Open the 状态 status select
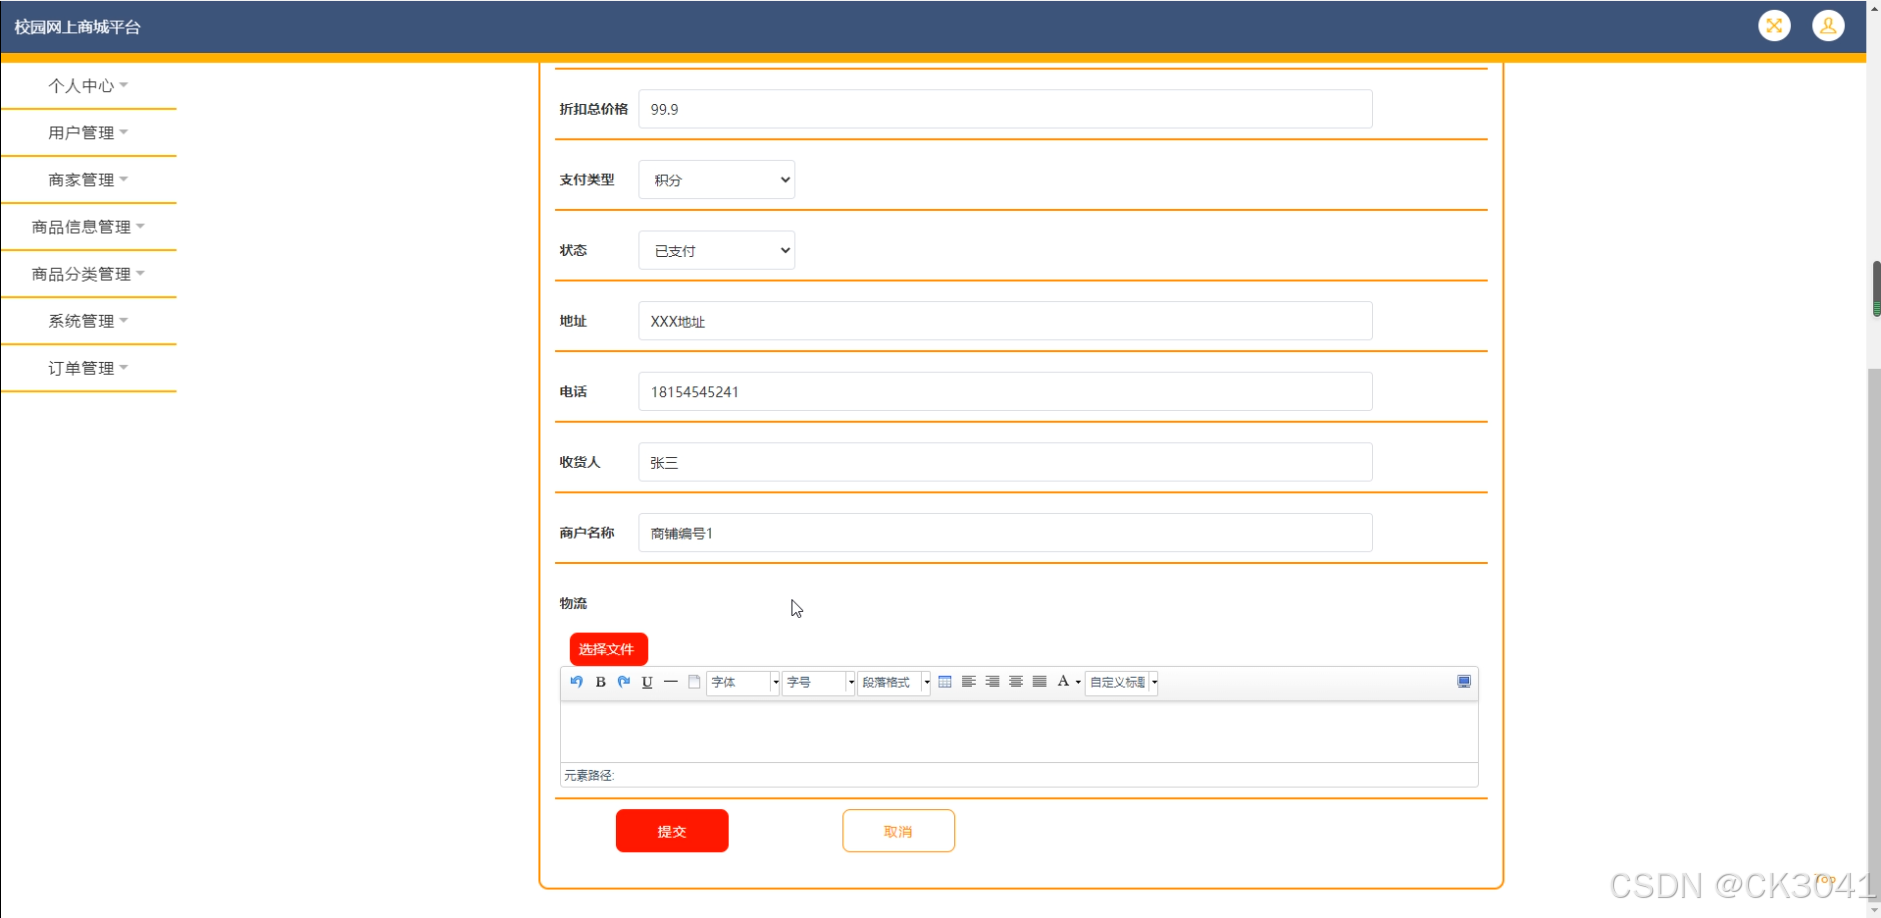 click(x=717, y=250)
